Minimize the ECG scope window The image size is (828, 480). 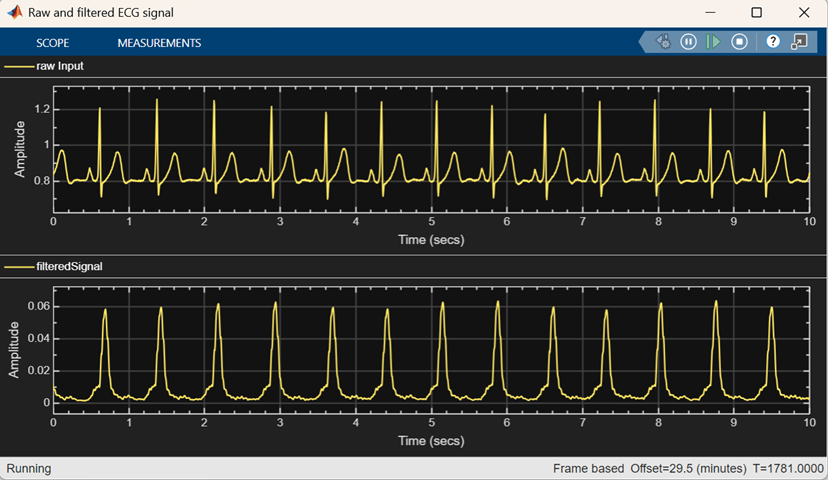pyautogui.click(x=710, y=13)
